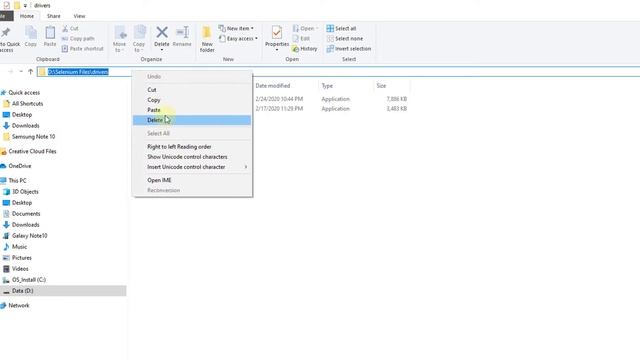640x360 pixels.
Task: Sort by Type column header
Action: tap(327, 86)
